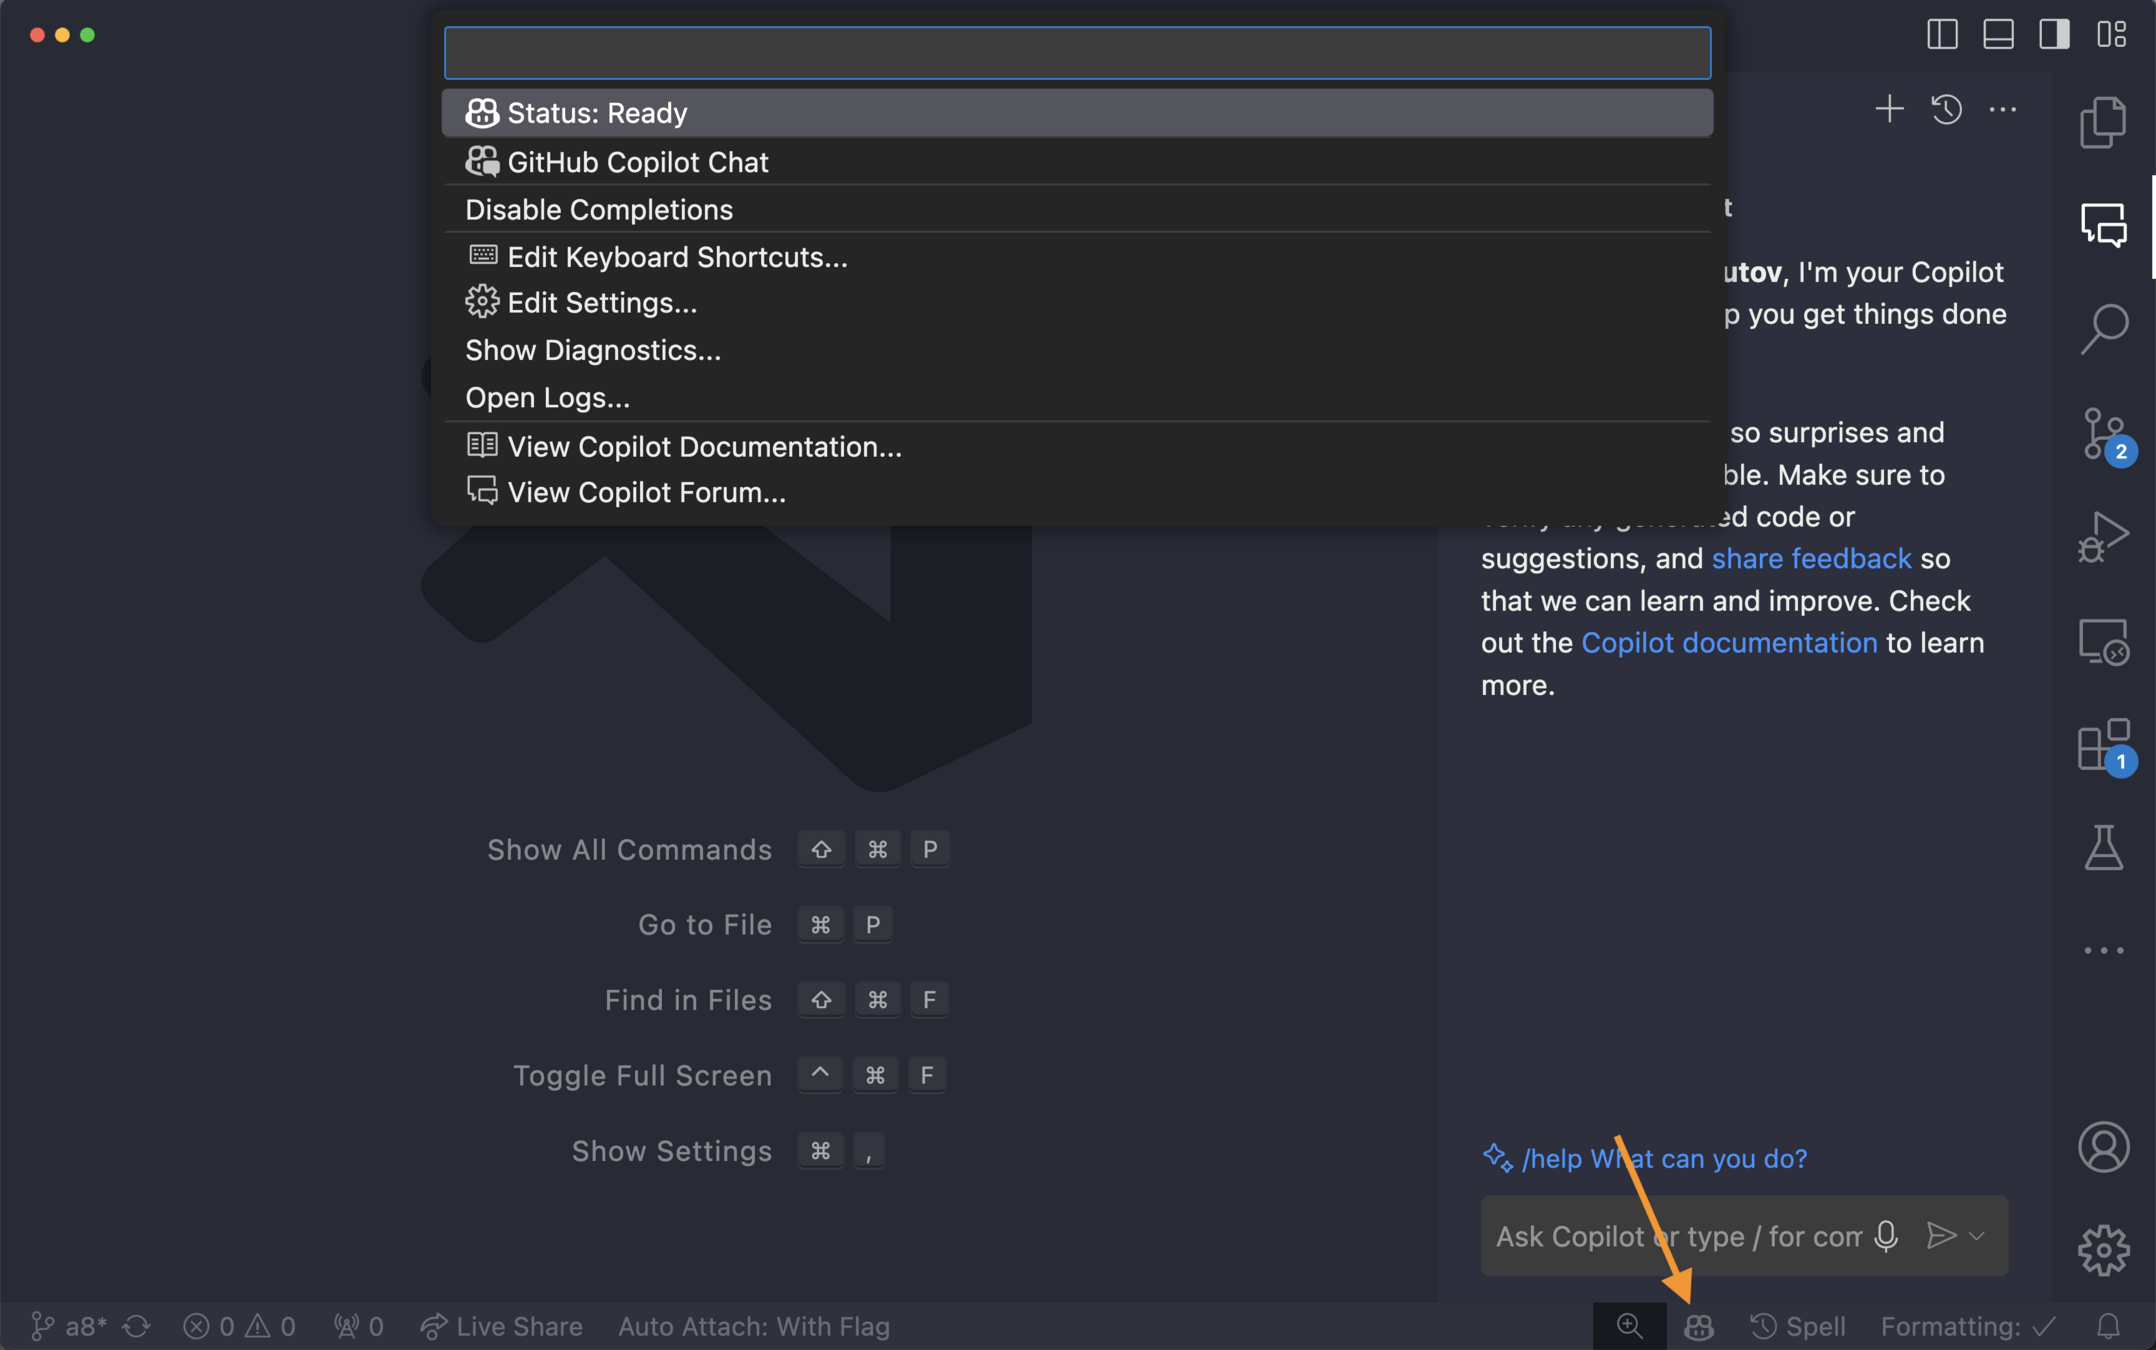Open Run and Debug view

(2103, 538)
